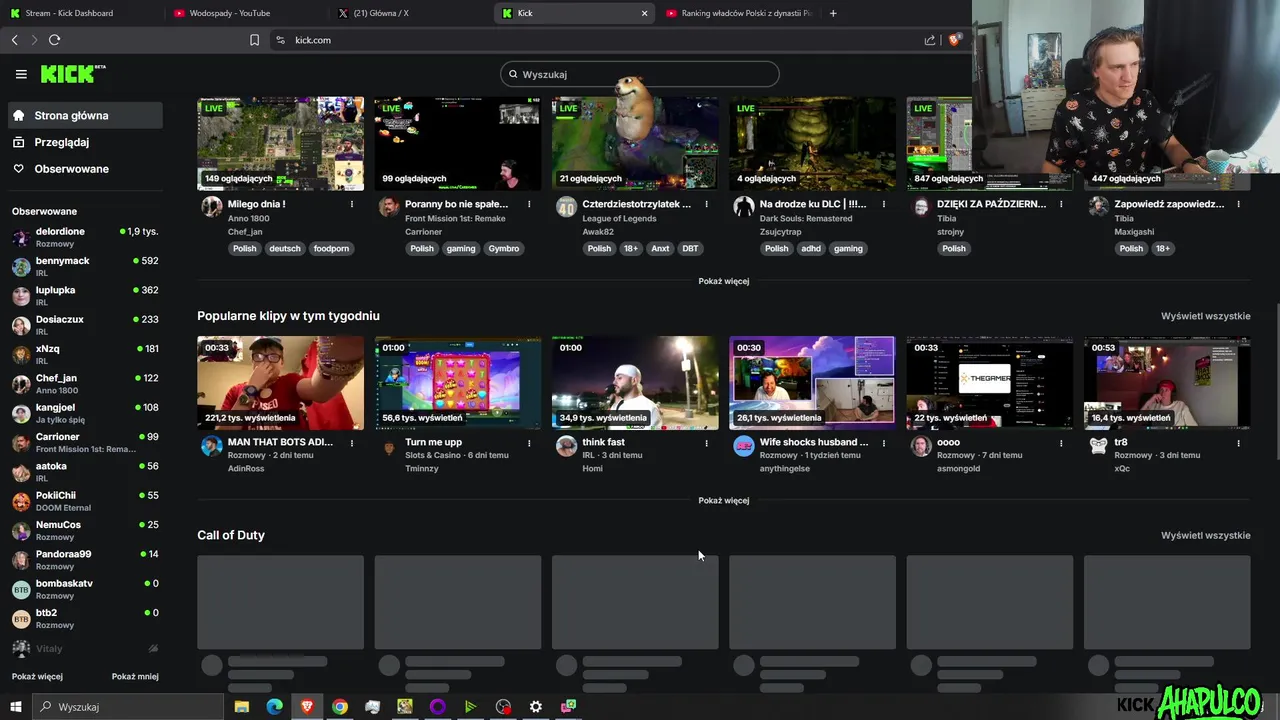Click Pokaż więcej below popular clips
This screenshot has height=720, width=1280.
click(x=724, y=500)
